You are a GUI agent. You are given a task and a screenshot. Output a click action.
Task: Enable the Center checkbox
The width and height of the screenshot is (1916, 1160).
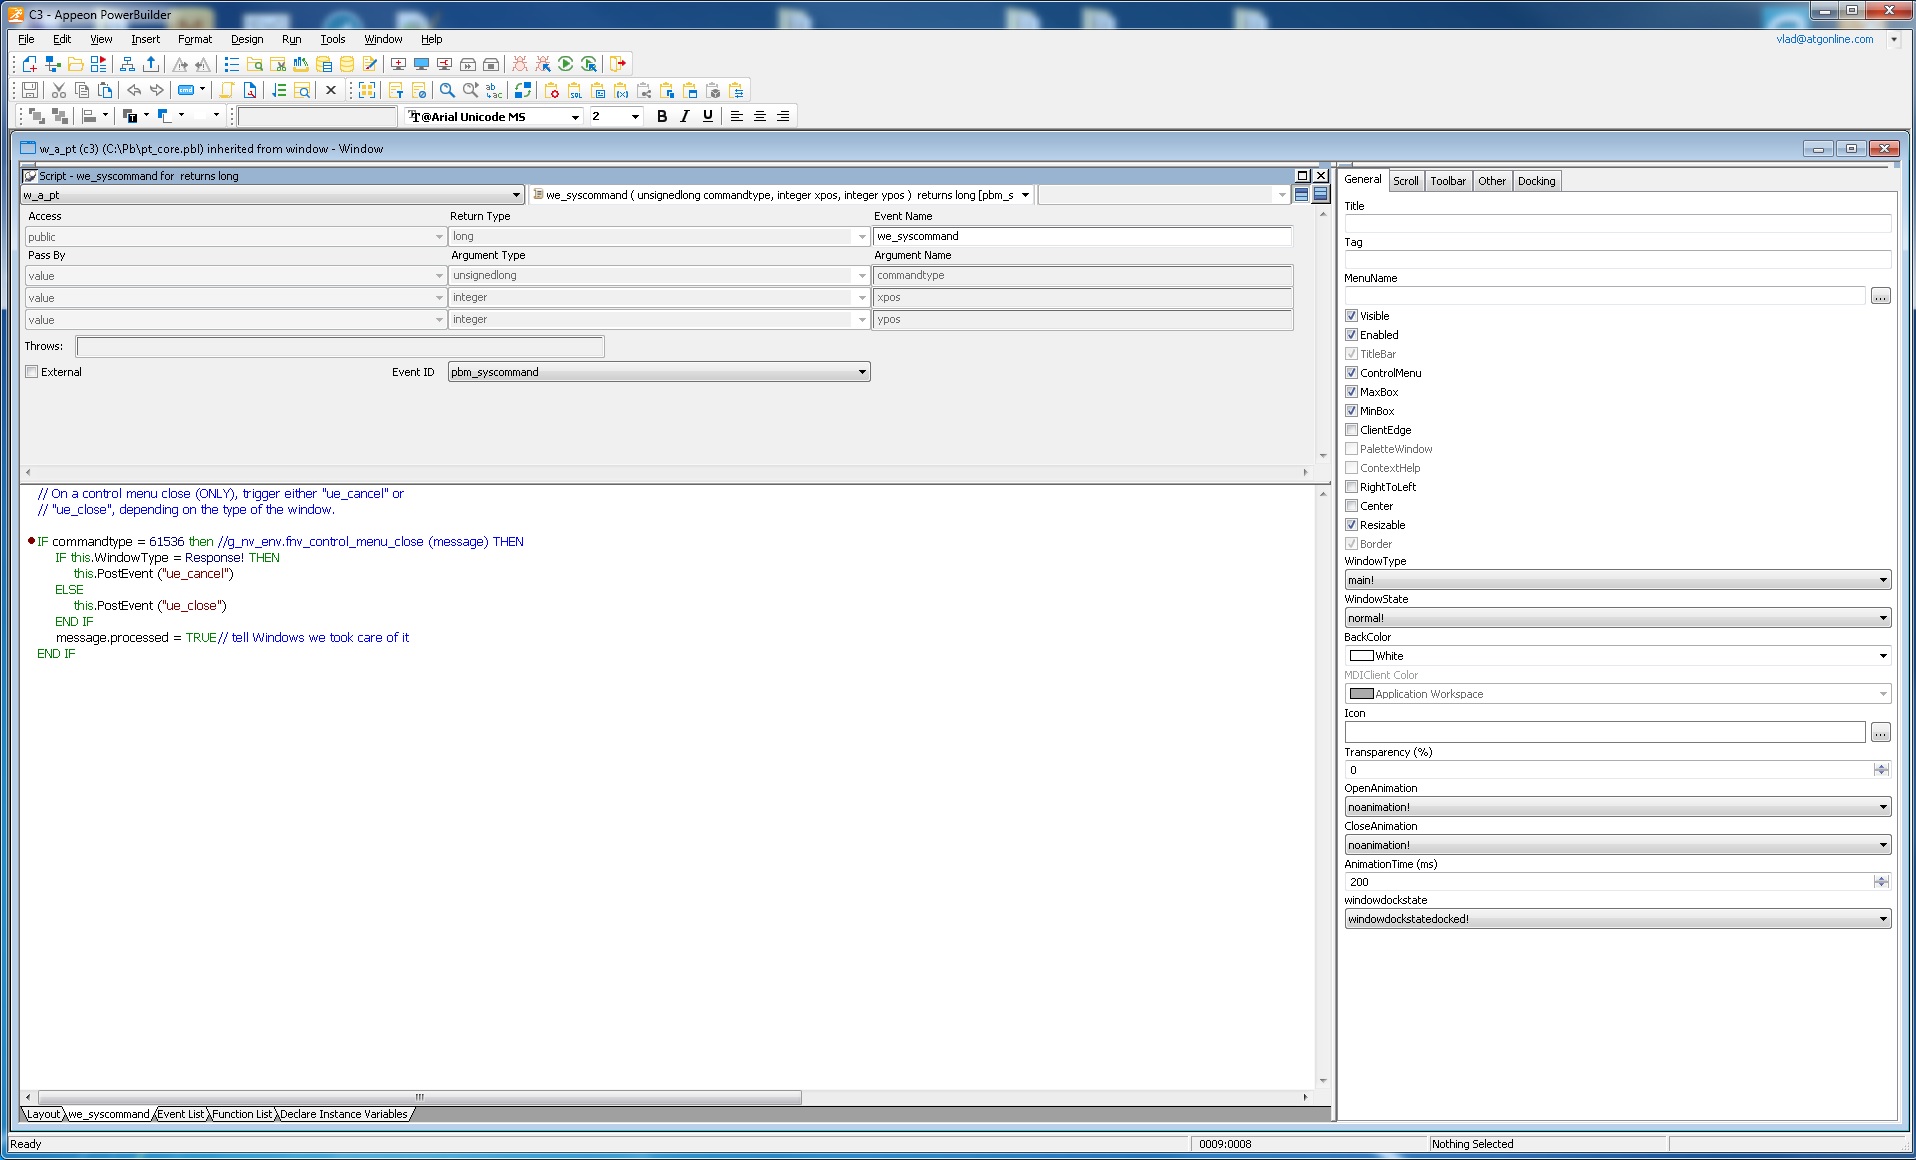tap(1351, 506)
